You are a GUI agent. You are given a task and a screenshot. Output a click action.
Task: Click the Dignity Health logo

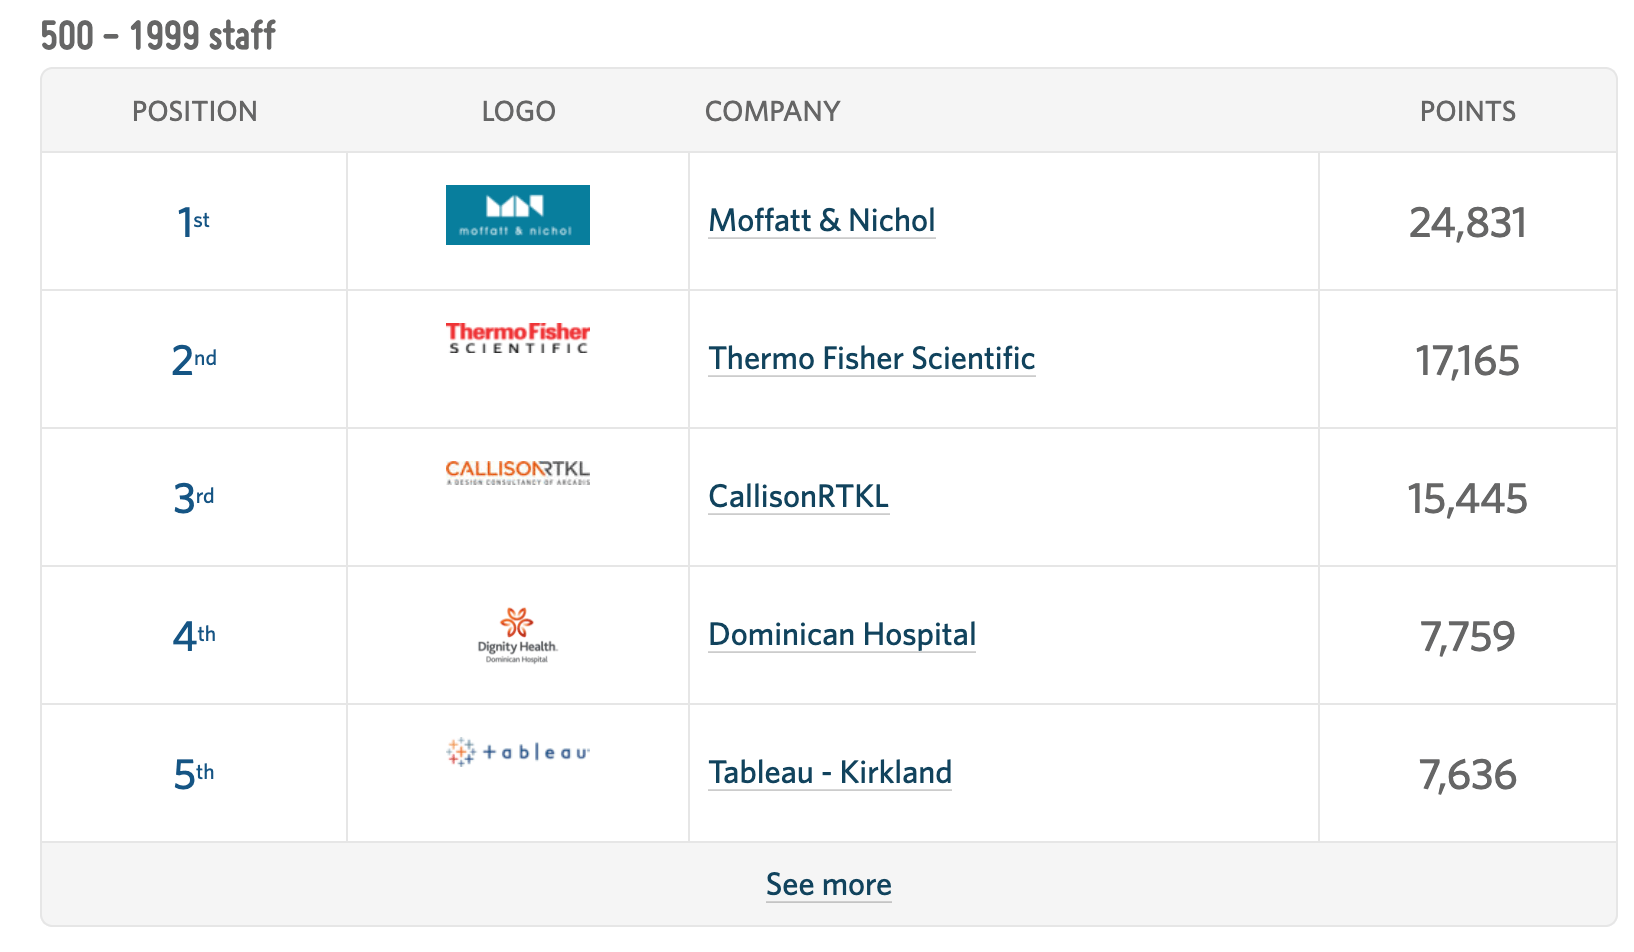[517, 635]
